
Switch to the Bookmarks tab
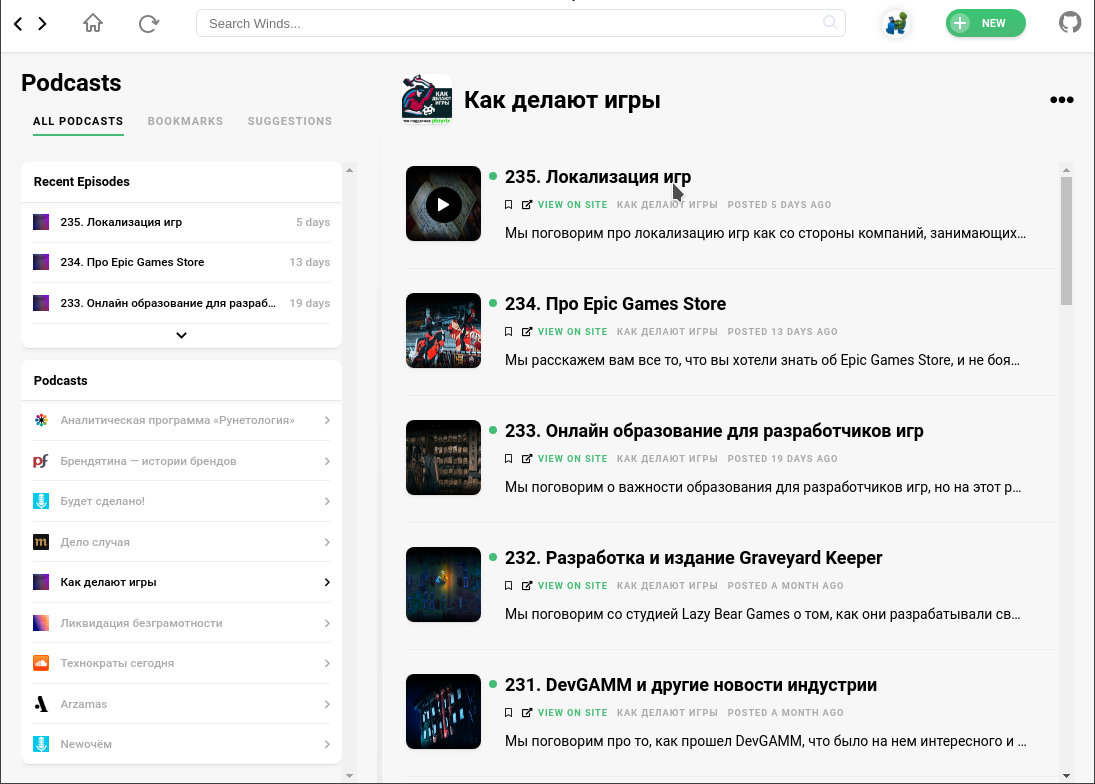185,121
